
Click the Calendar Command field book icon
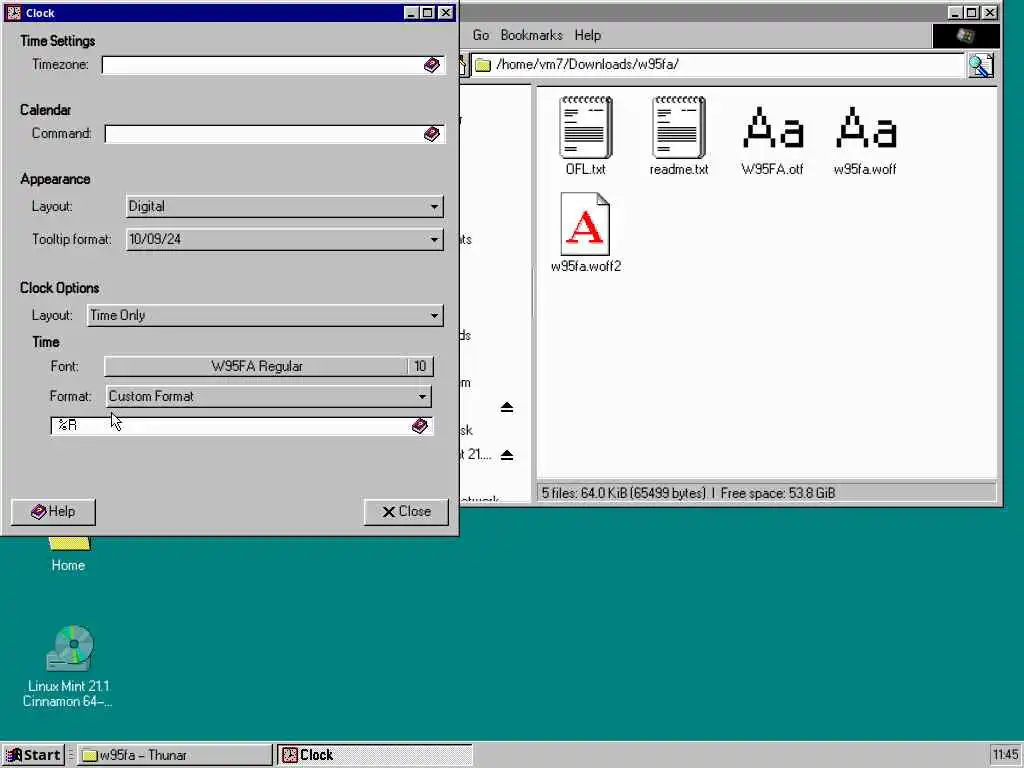432,134
